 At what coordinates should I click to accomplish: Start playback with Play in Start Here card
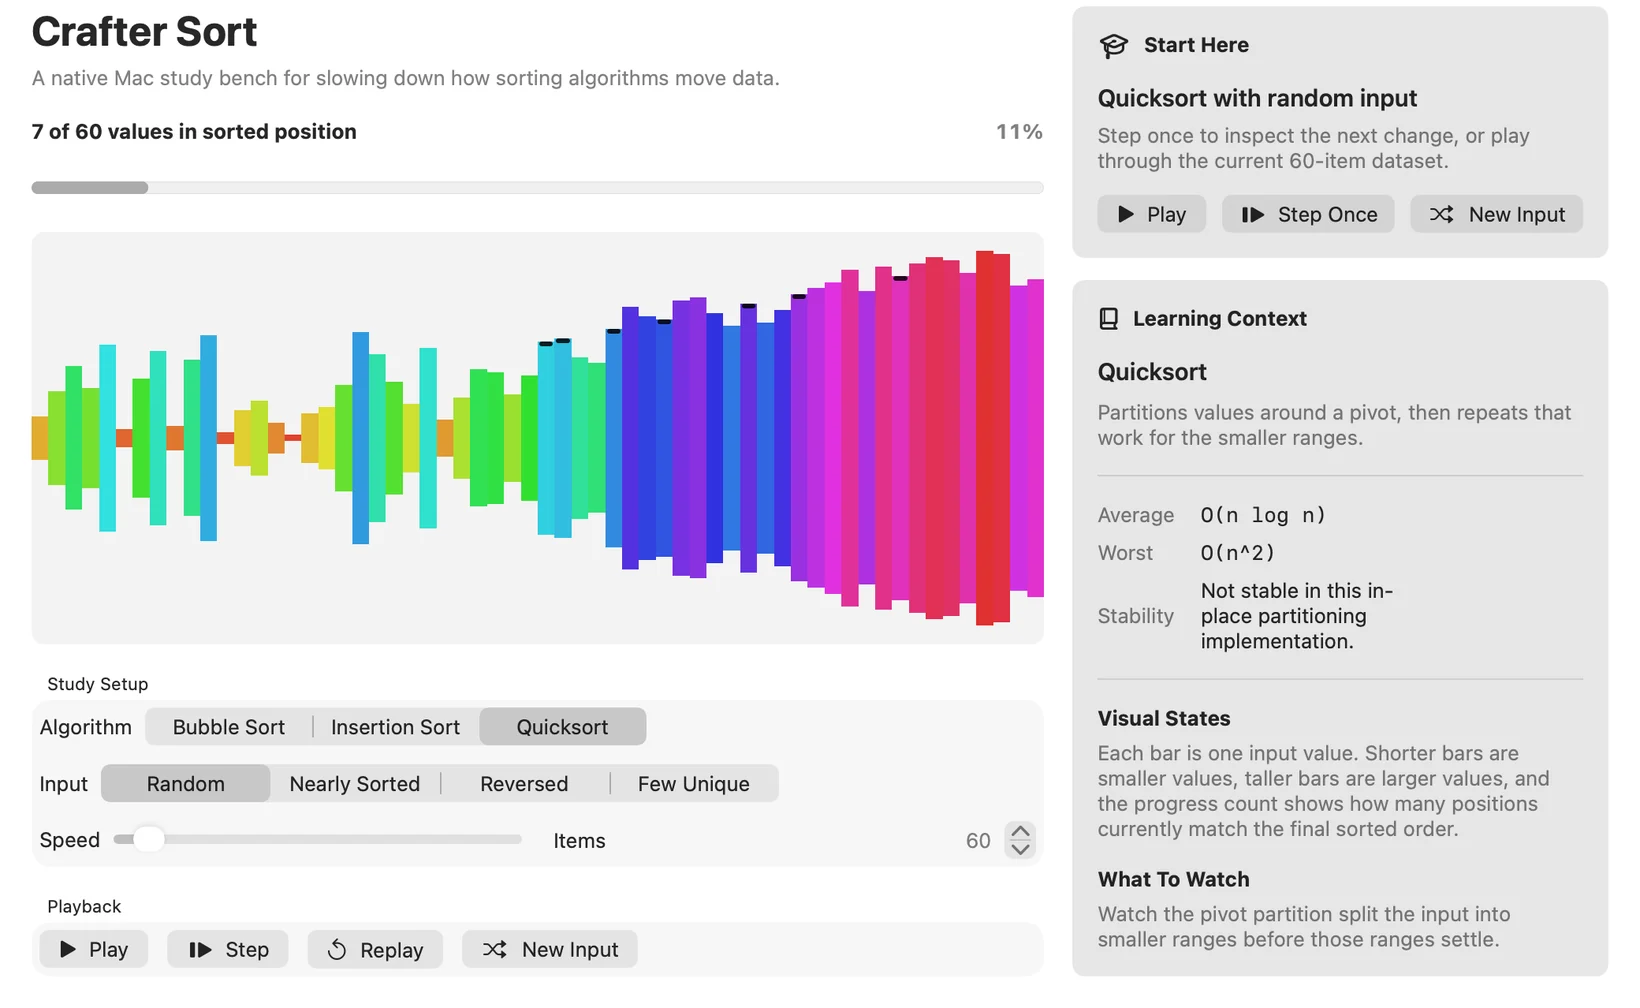[x=1152, y=214]
